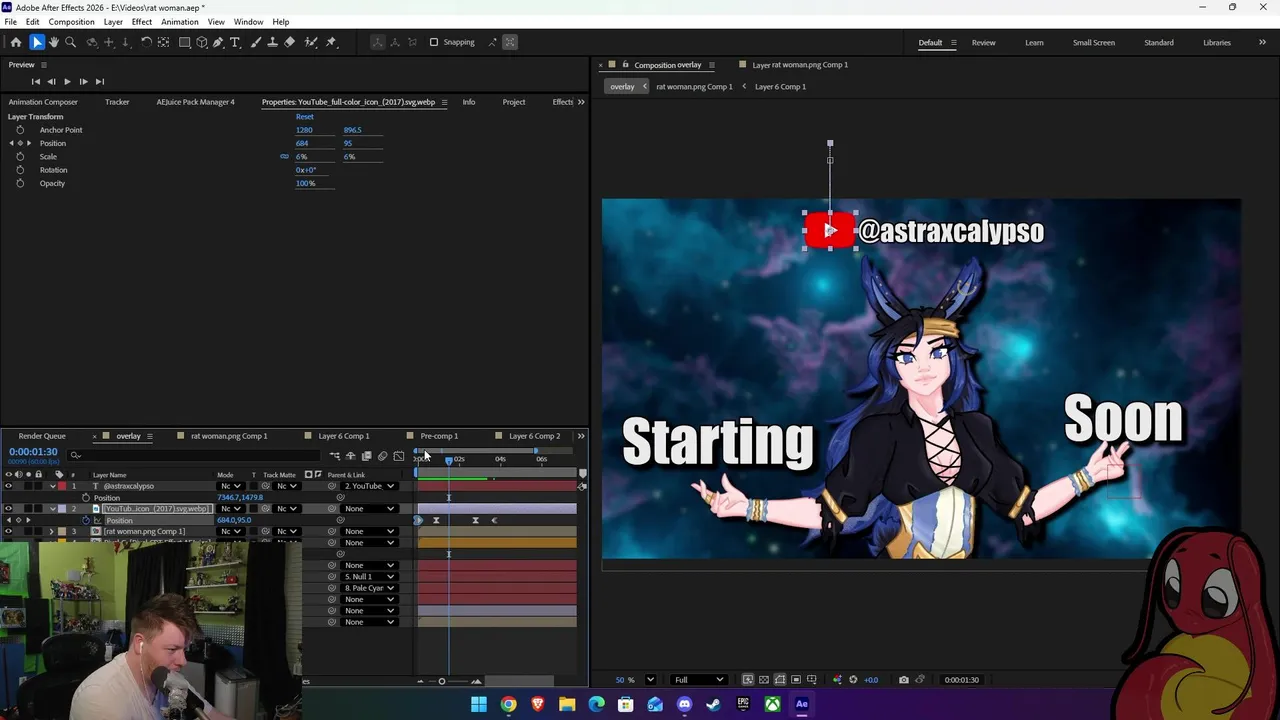Switch to the Learn workspace
This screenshot has width=1280, height=720.
(x=1034, y=43)
